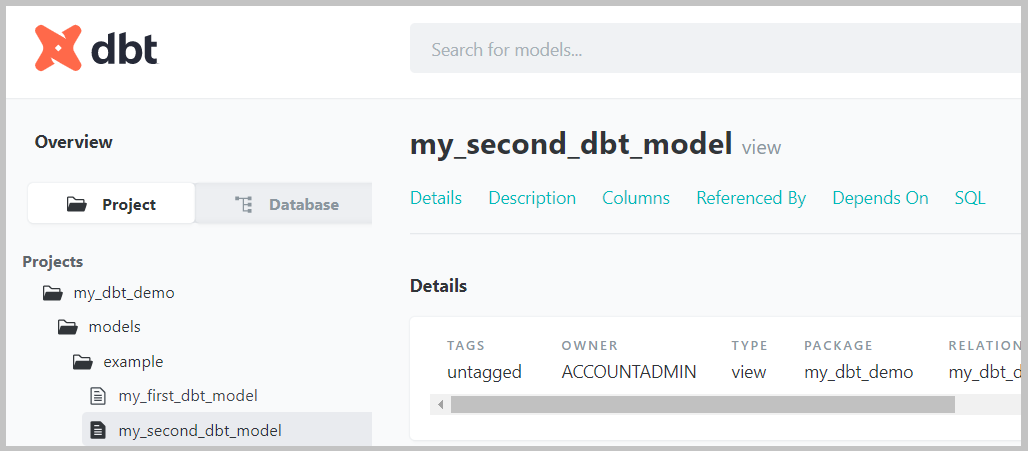Click the untagged tags value
This screenshot has height=451, width=1028.
tap(484, 372)
